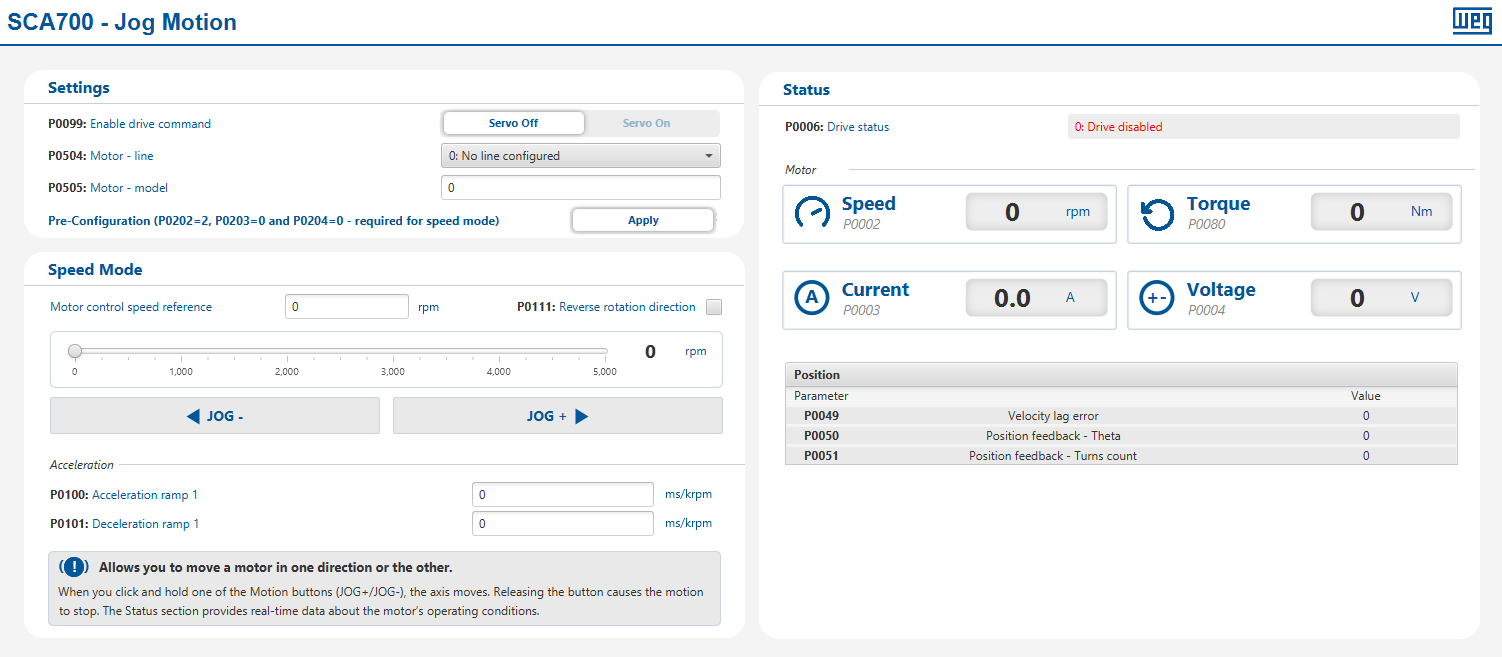Click '0: Drive disabled' status text
1502x657 pixels.
coord(1118,127)
